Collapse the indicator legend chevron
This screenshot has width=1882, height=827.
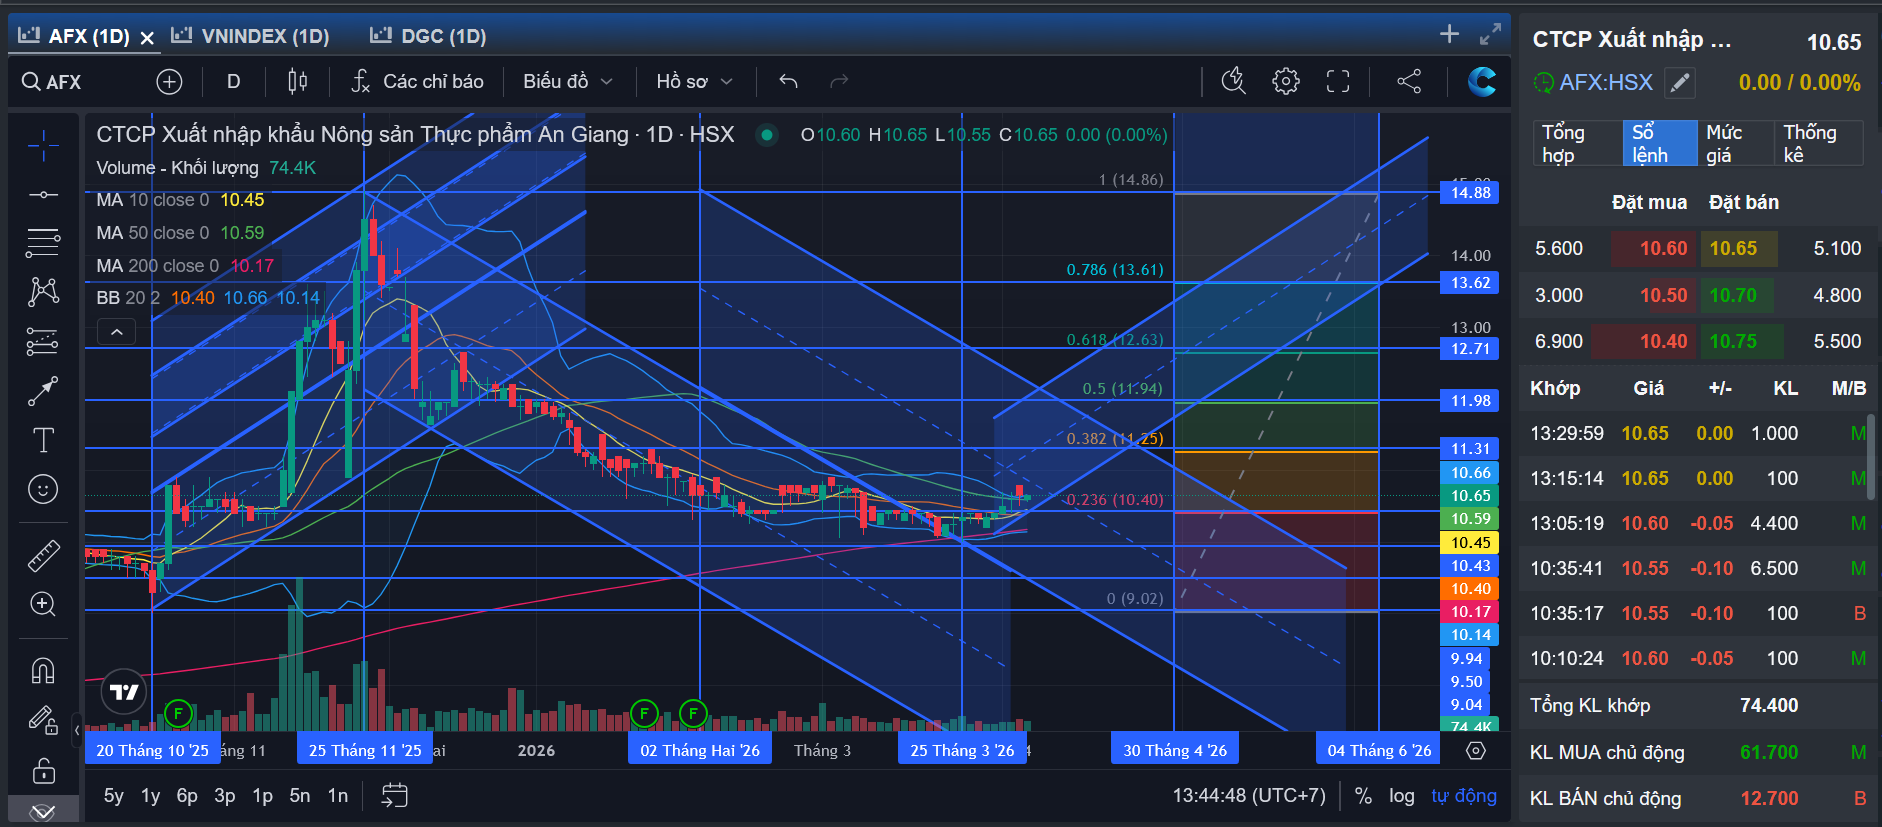pyautogui.click(x=117, y=332)
